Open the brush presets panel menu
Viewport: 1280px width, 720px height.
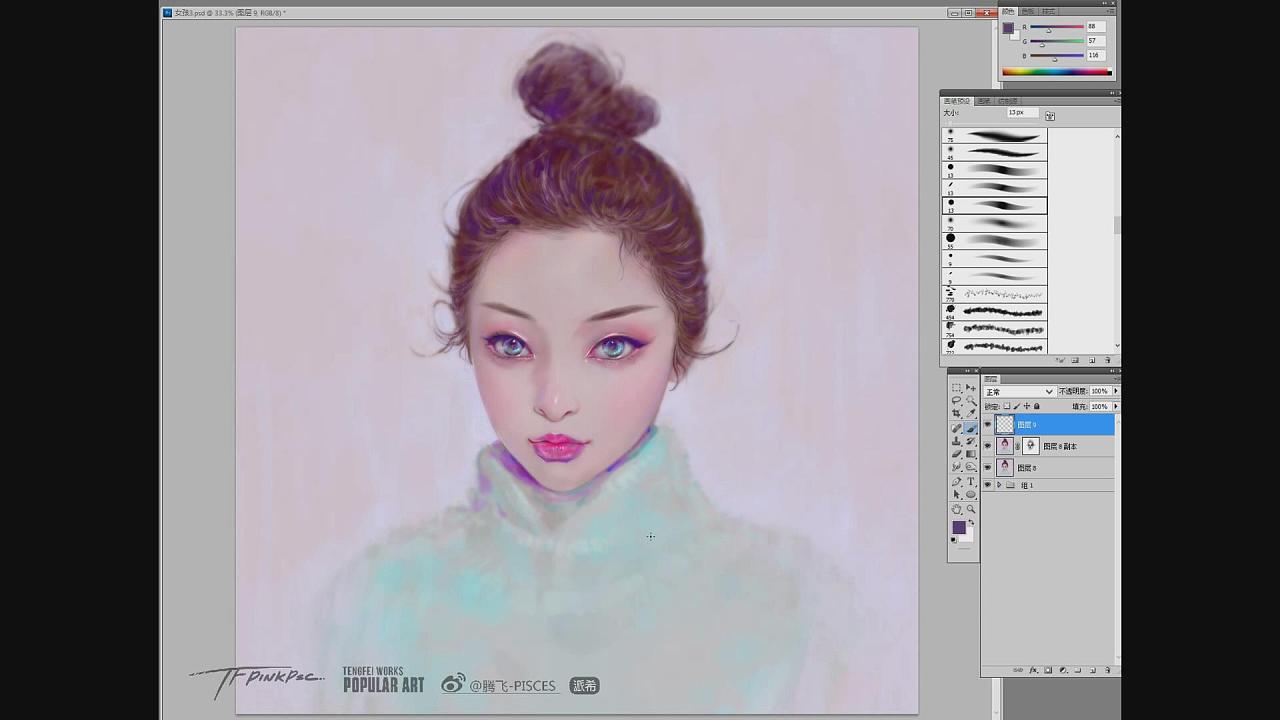(1116, 101)
